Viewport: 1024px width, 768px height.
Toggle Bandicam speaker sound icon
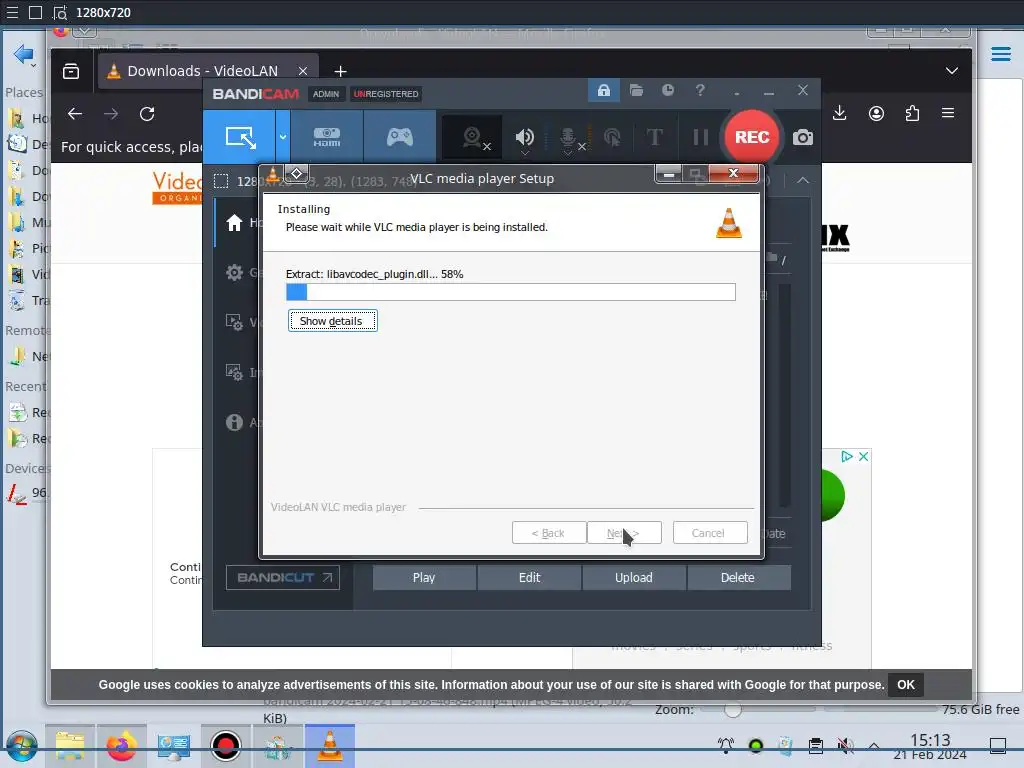(524, 137)
